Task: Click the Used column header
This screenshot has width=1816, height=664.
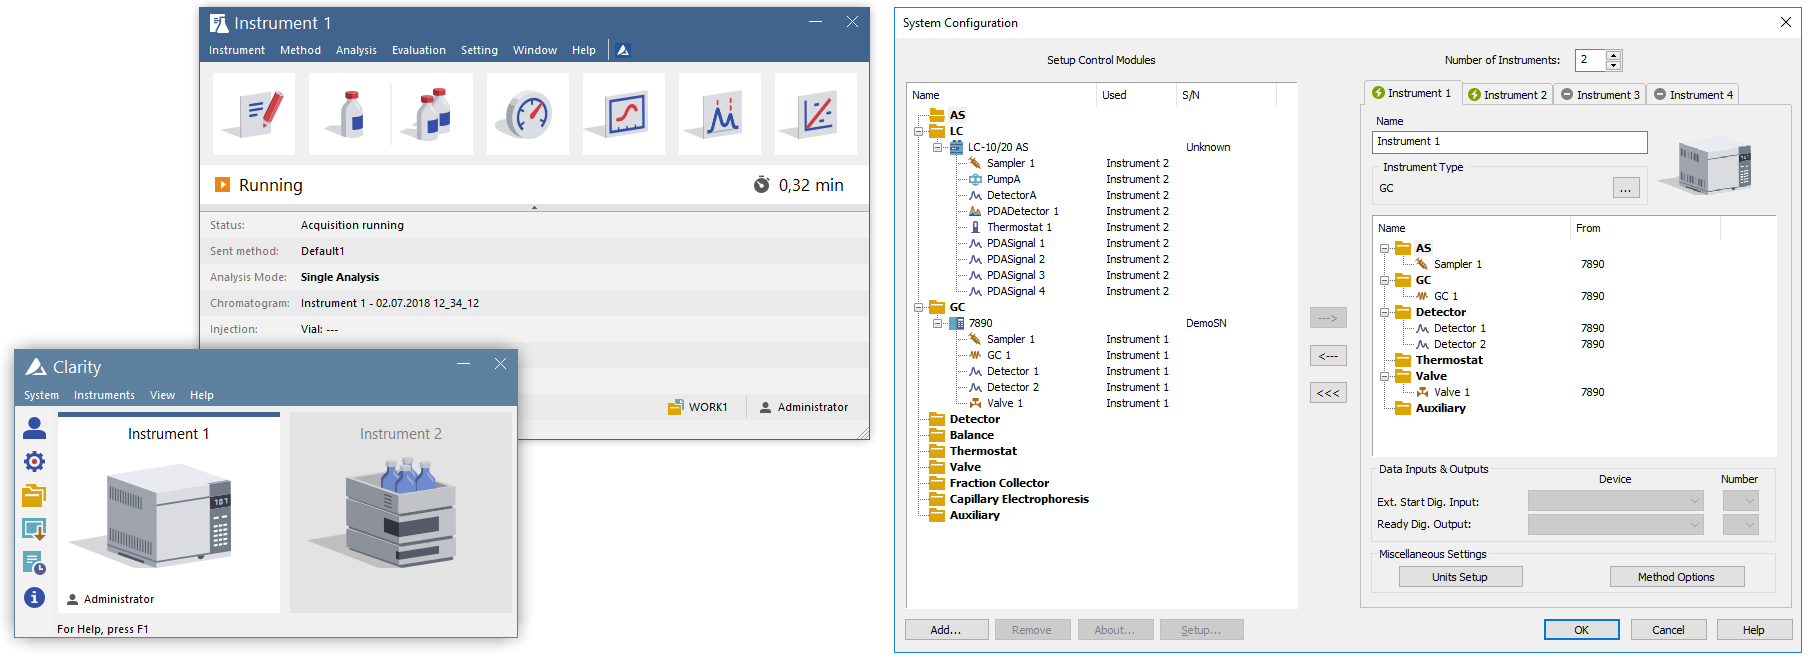Action: point(1136,95)
